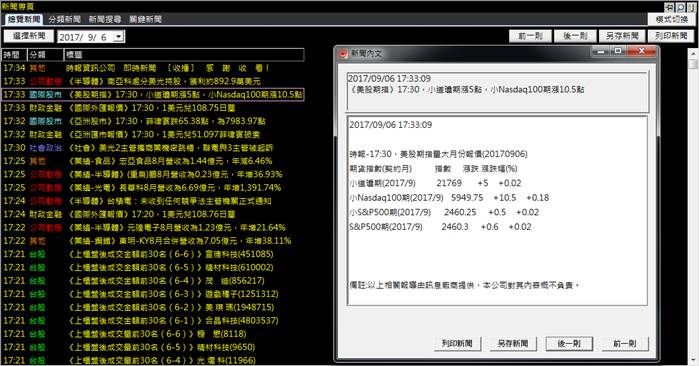Click the 選擇新聞 button
This screenshot has height=366, width=699.
pos(29,36)
